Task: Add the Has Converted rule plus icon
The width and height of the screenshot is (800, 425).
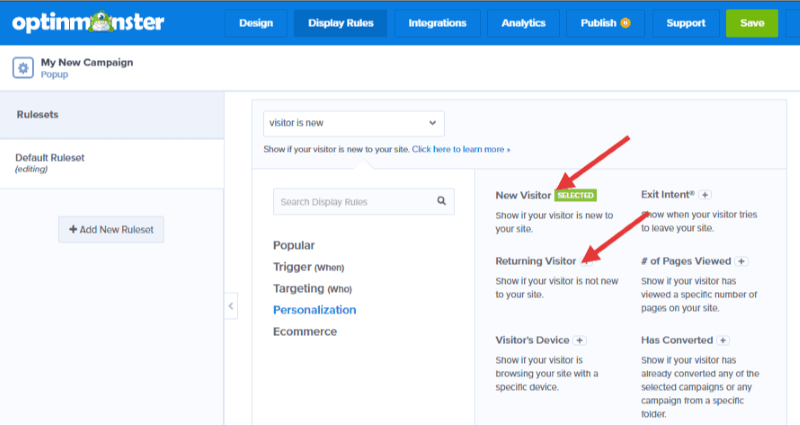Action: click(723, 340)
